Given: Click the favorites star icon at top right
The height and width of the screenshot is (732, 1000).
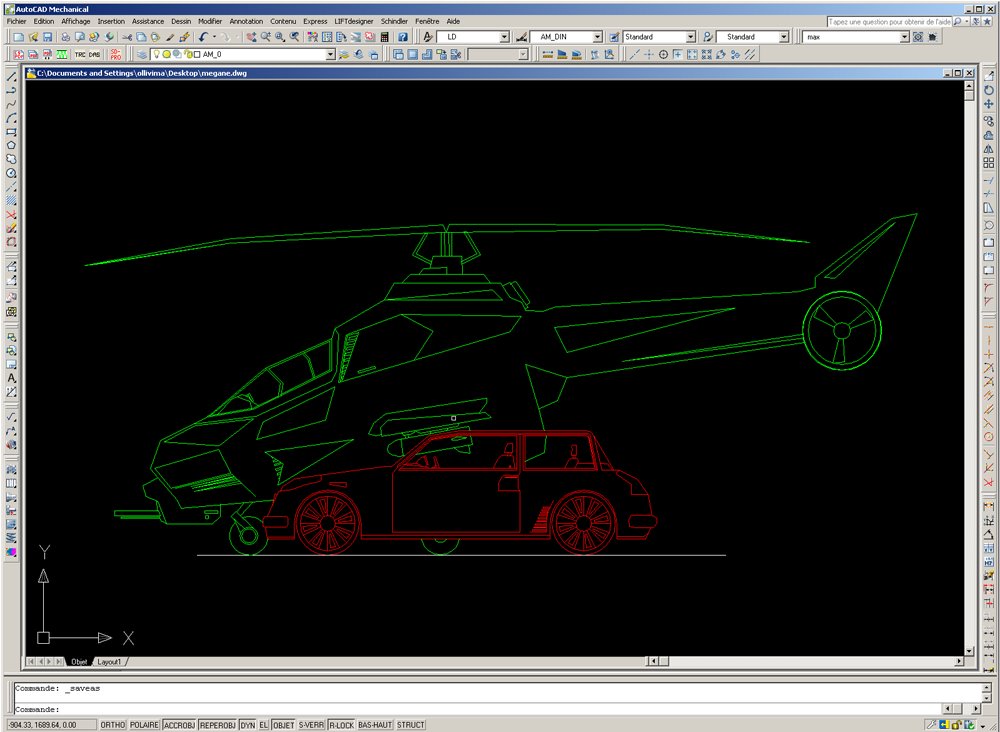Looking at the screenshot, I should pos(988,21).
